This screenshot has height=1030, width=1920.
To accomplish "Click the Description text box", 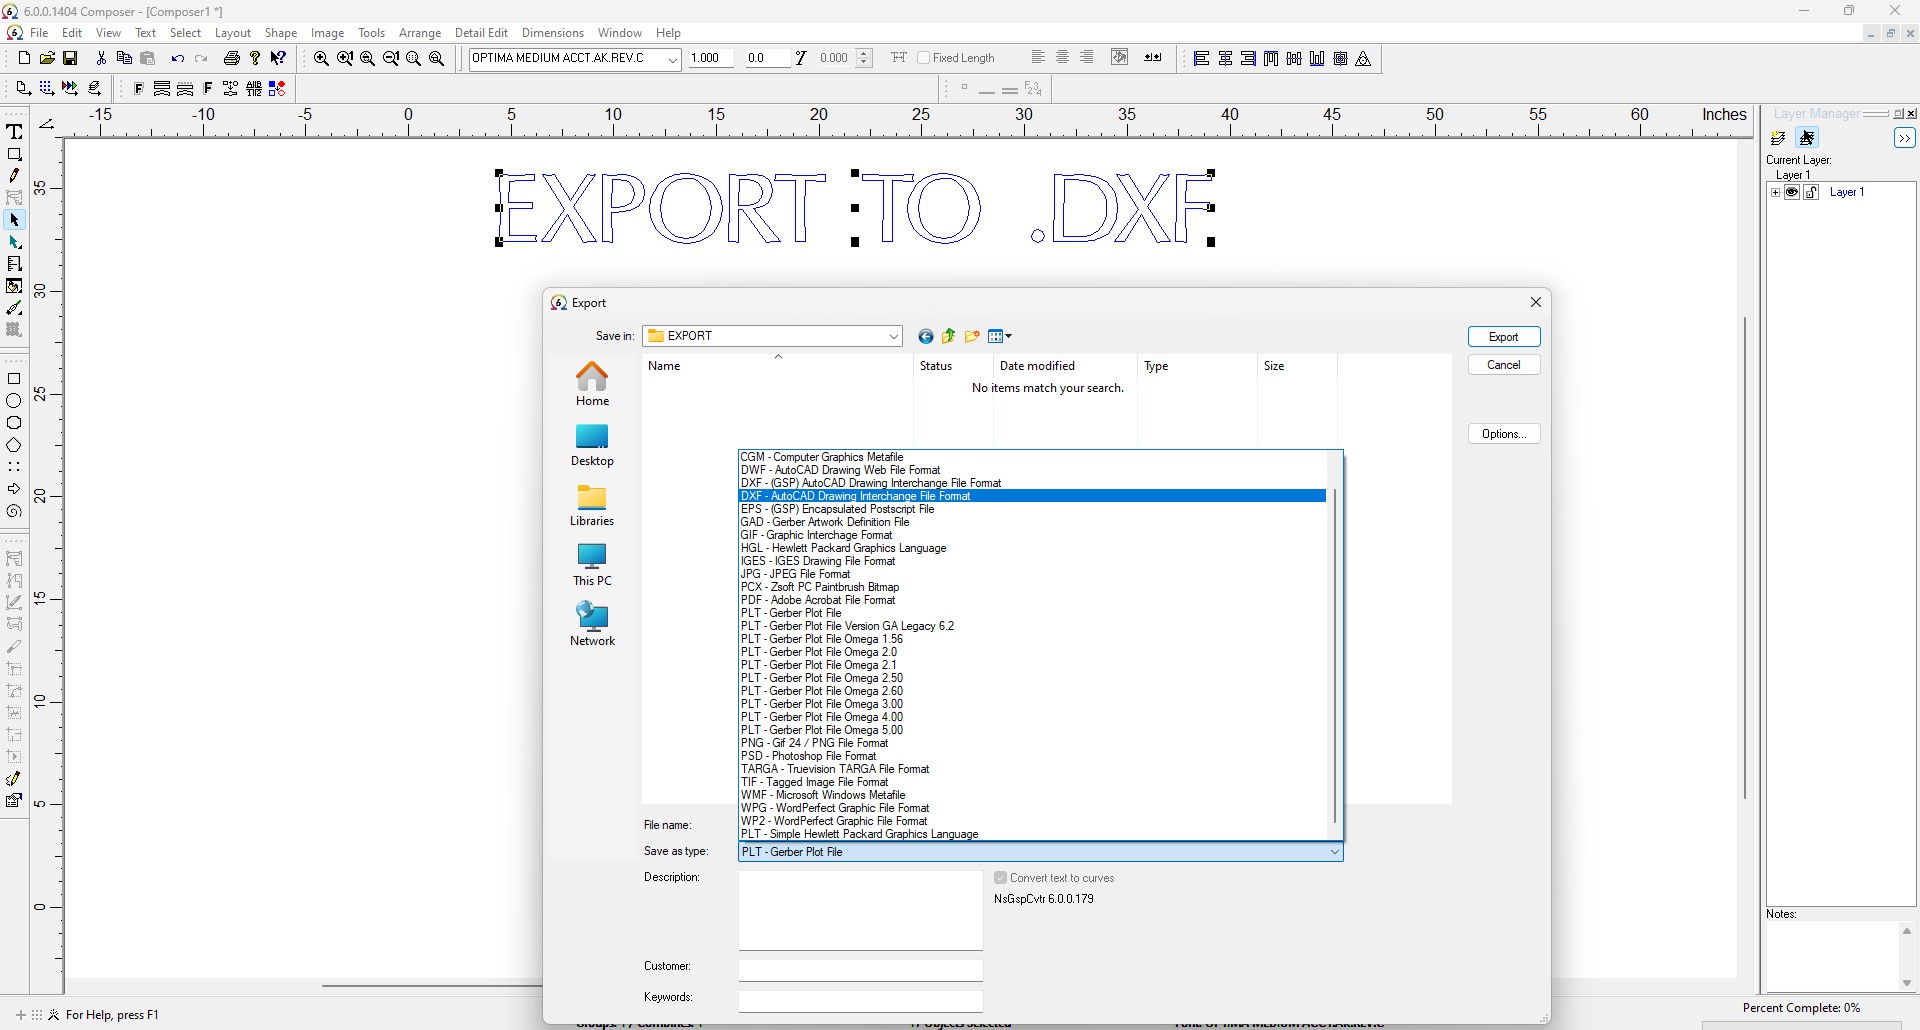I will tap(860, 910).
